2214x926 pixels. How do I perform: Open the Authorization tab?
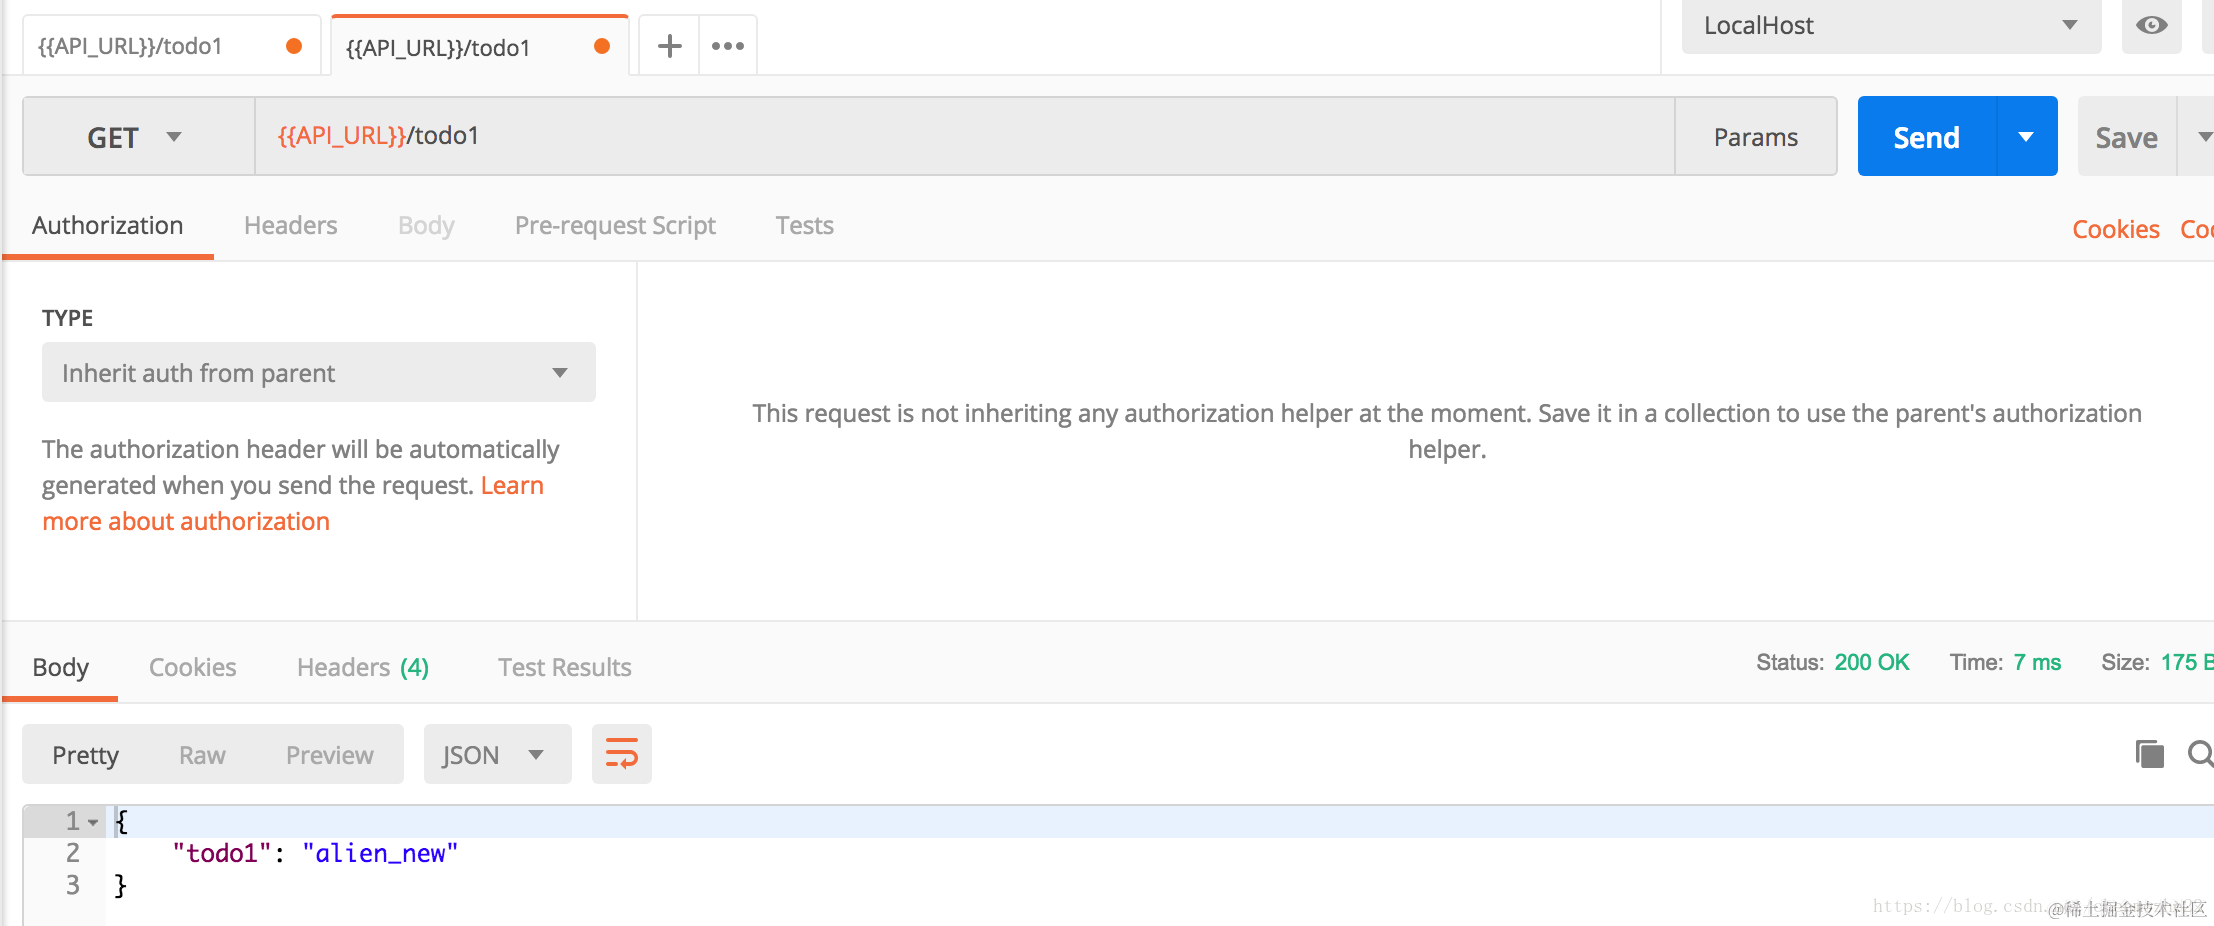pos(108,226)
